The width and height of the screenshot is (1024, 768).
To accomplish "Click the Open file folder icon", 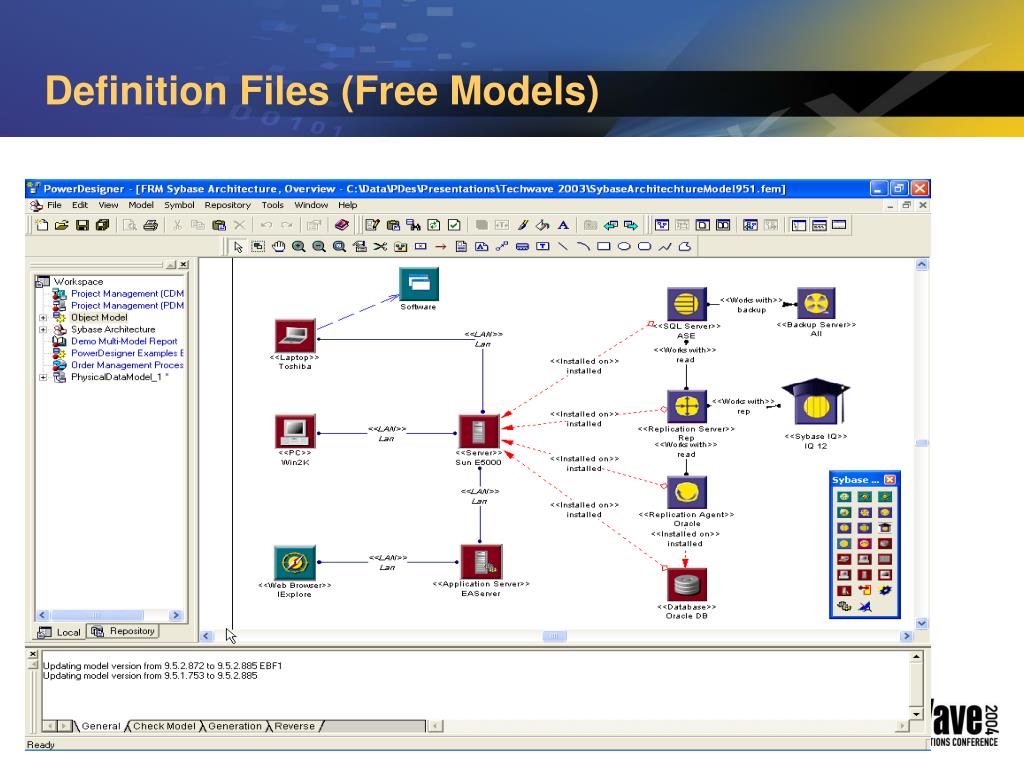I will pos(61,225).
